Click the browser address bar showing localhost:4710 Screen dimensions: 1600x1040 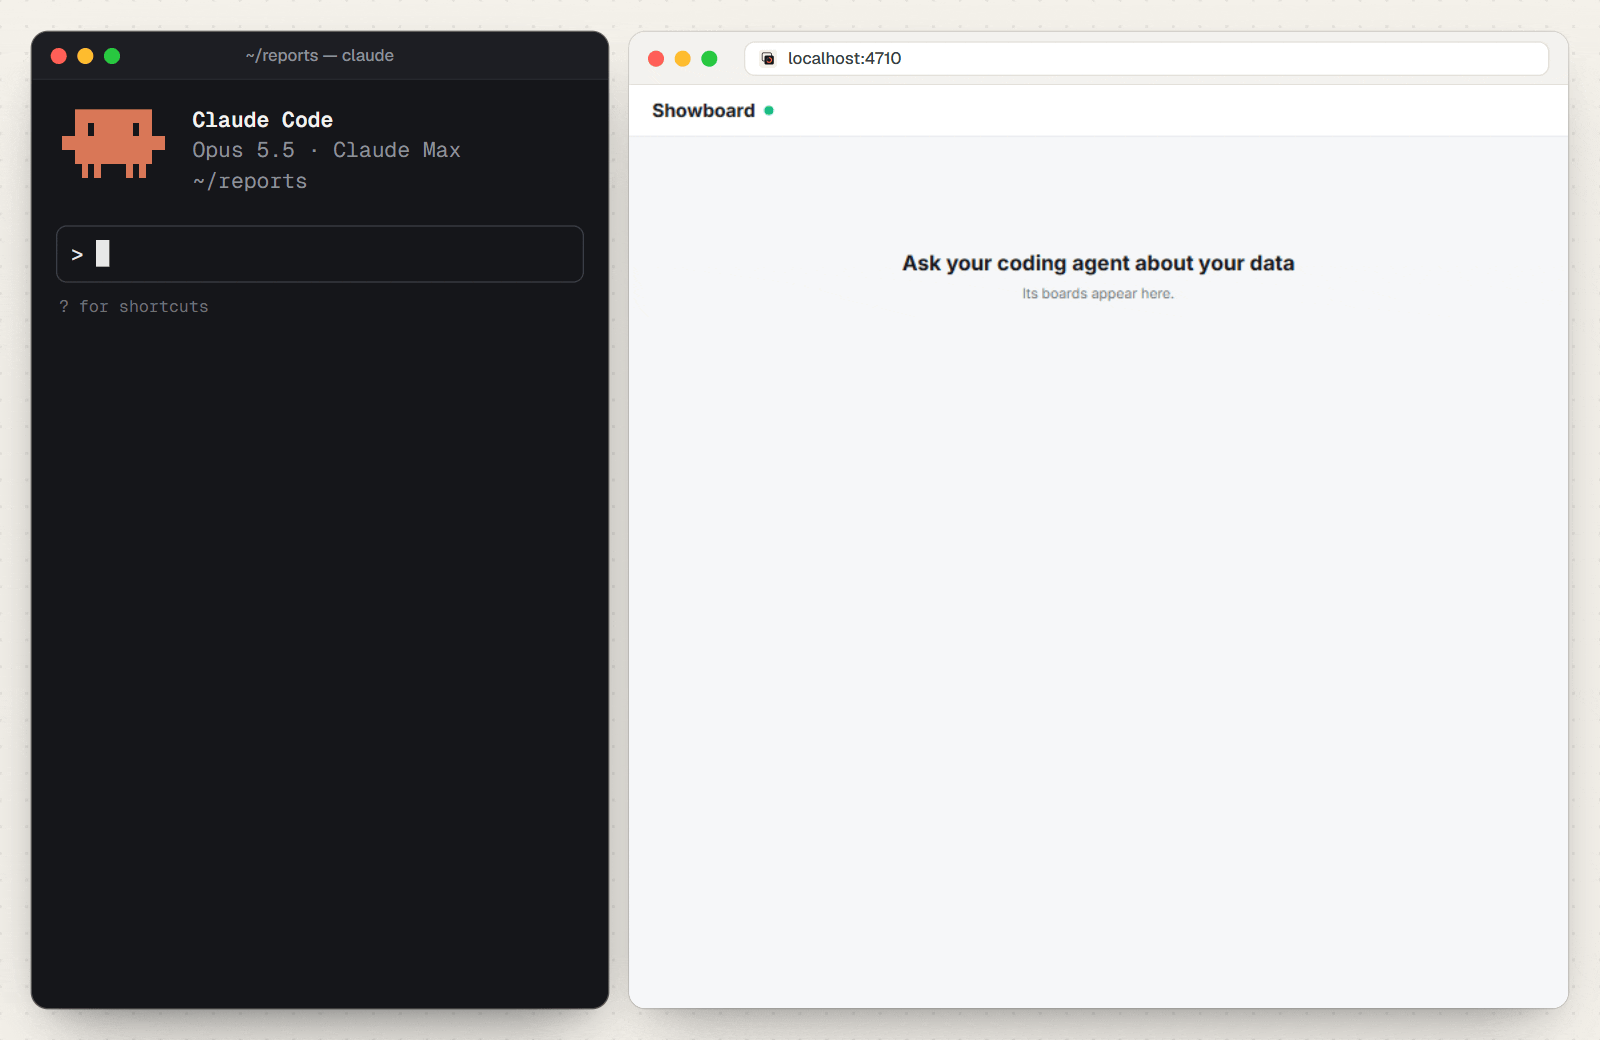[x=1146, y=59]
